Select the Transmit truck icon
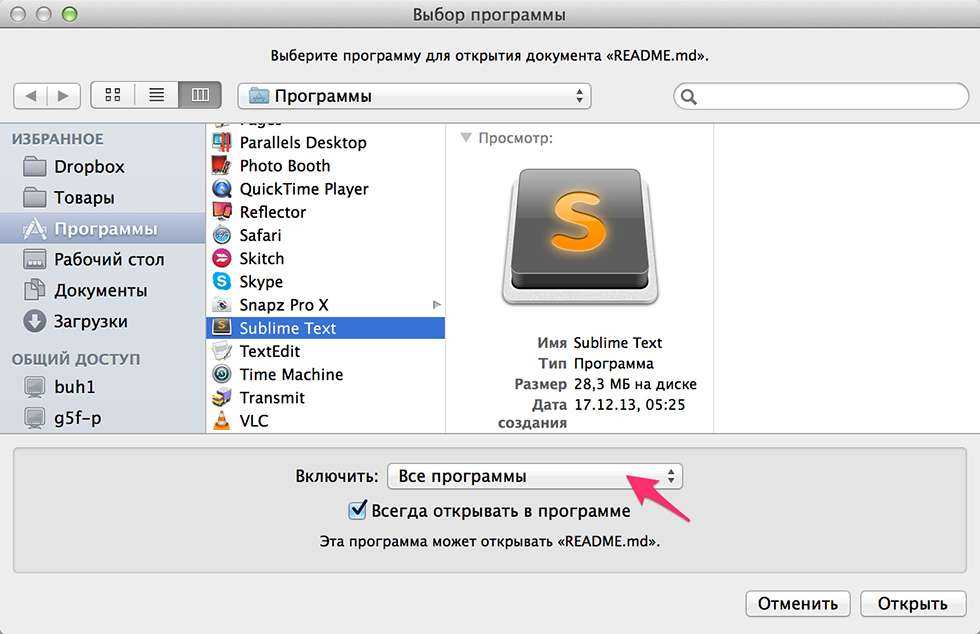 pos(222,398)
